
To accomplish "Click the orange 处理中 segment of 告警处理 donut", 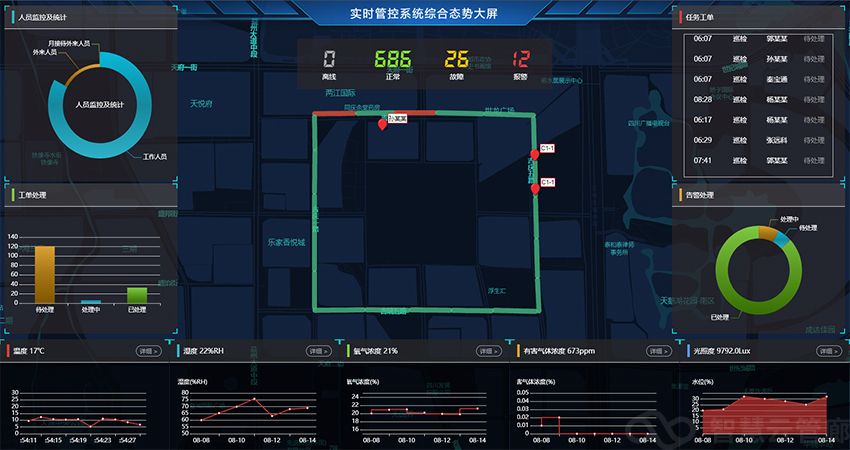I will point(767,233).
